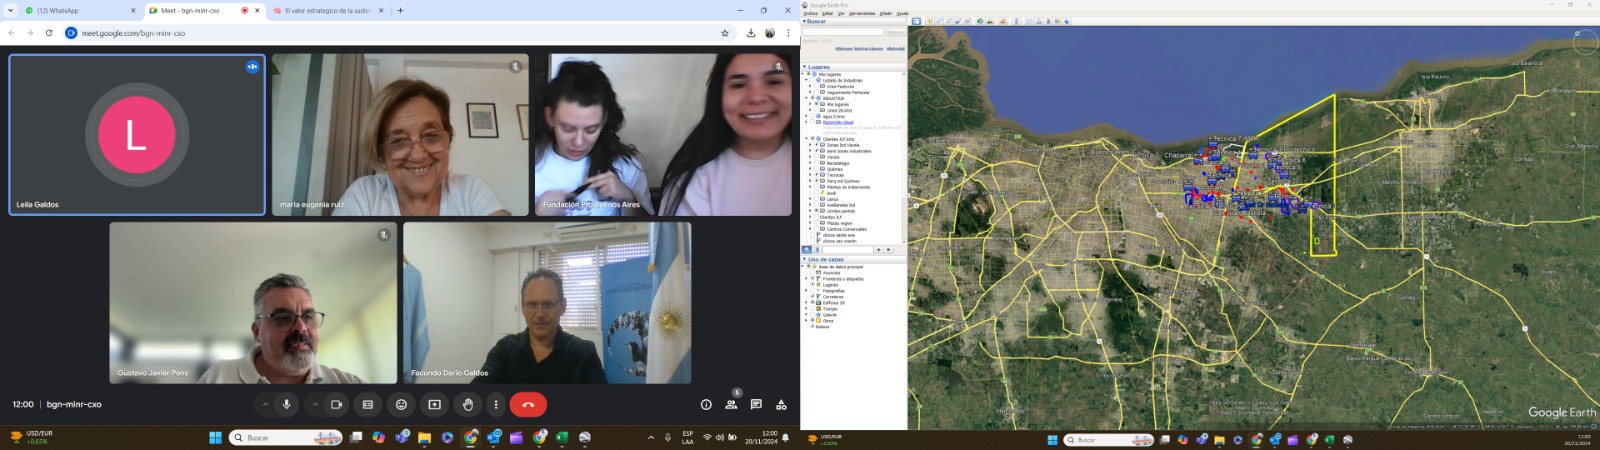Toggle captions in the Meet toolbar
Image resolution: width=1600 pixels, height=450 pixels.
(368, 405)
